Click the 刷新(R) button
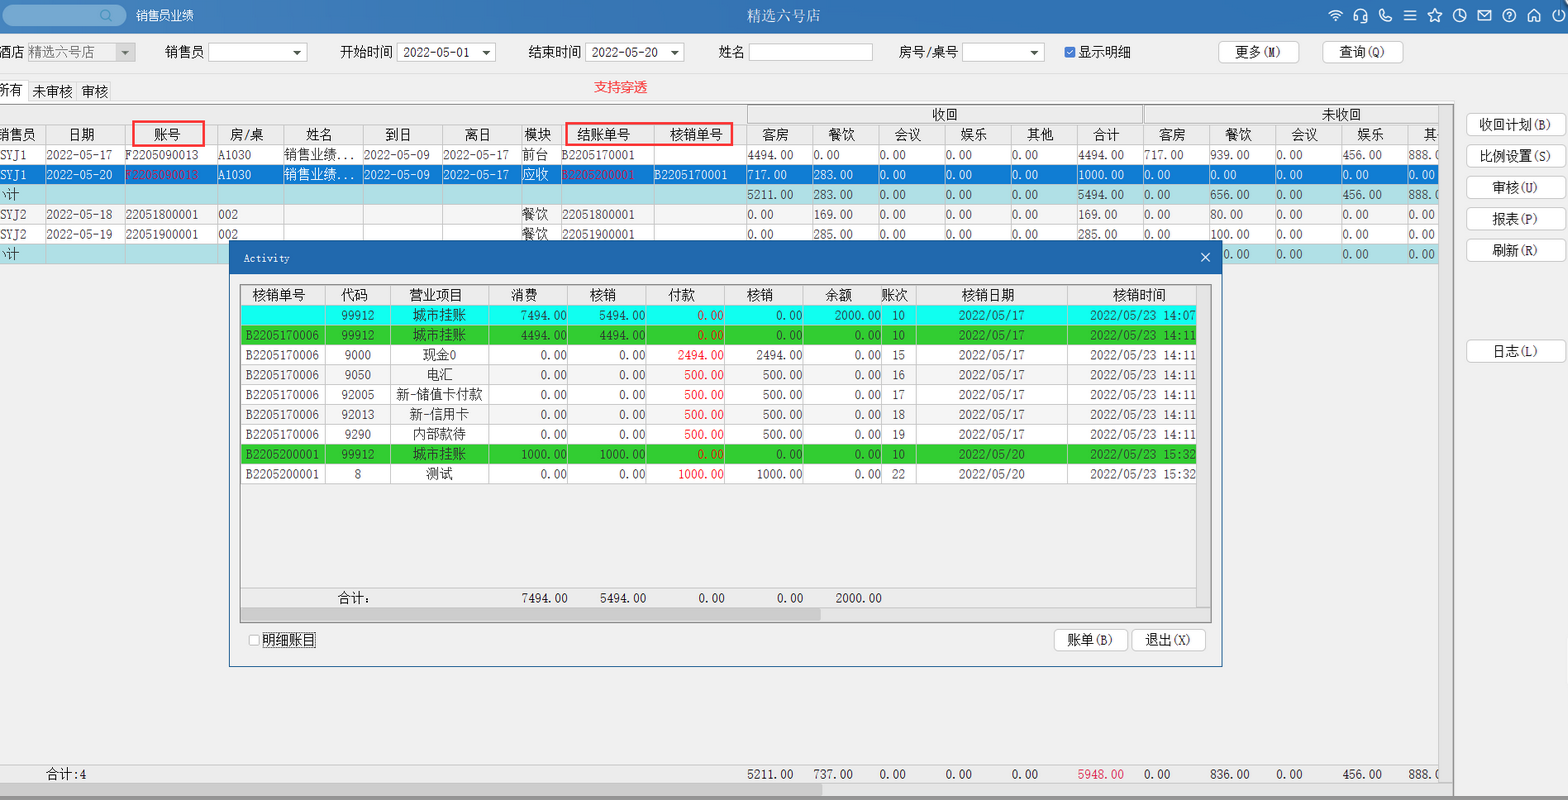Screen dimensions: 1568x800 click(x=1515, y=250)
